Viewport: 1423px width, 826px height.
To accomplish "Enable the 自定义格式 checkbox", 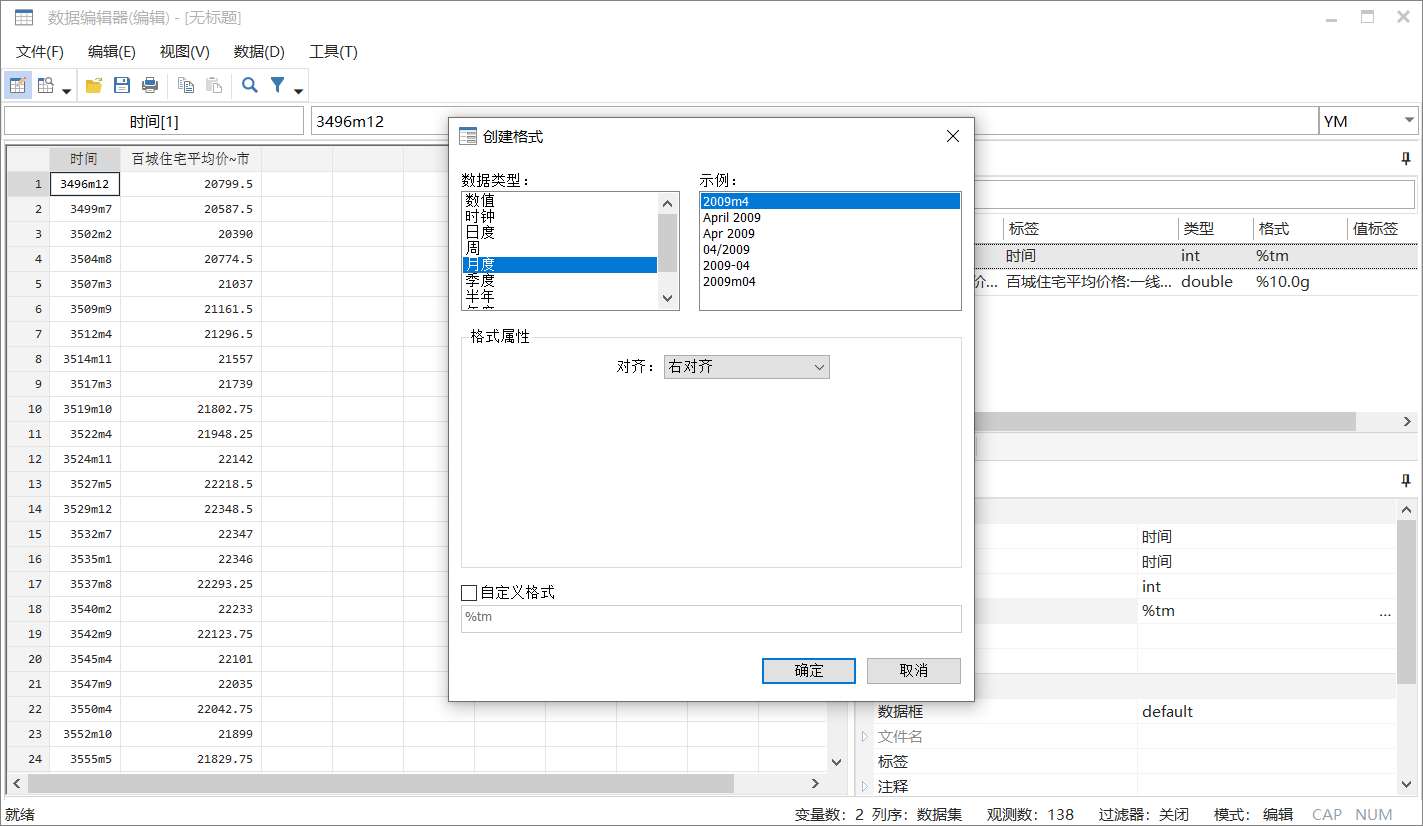I will click(x=469, y=593).
